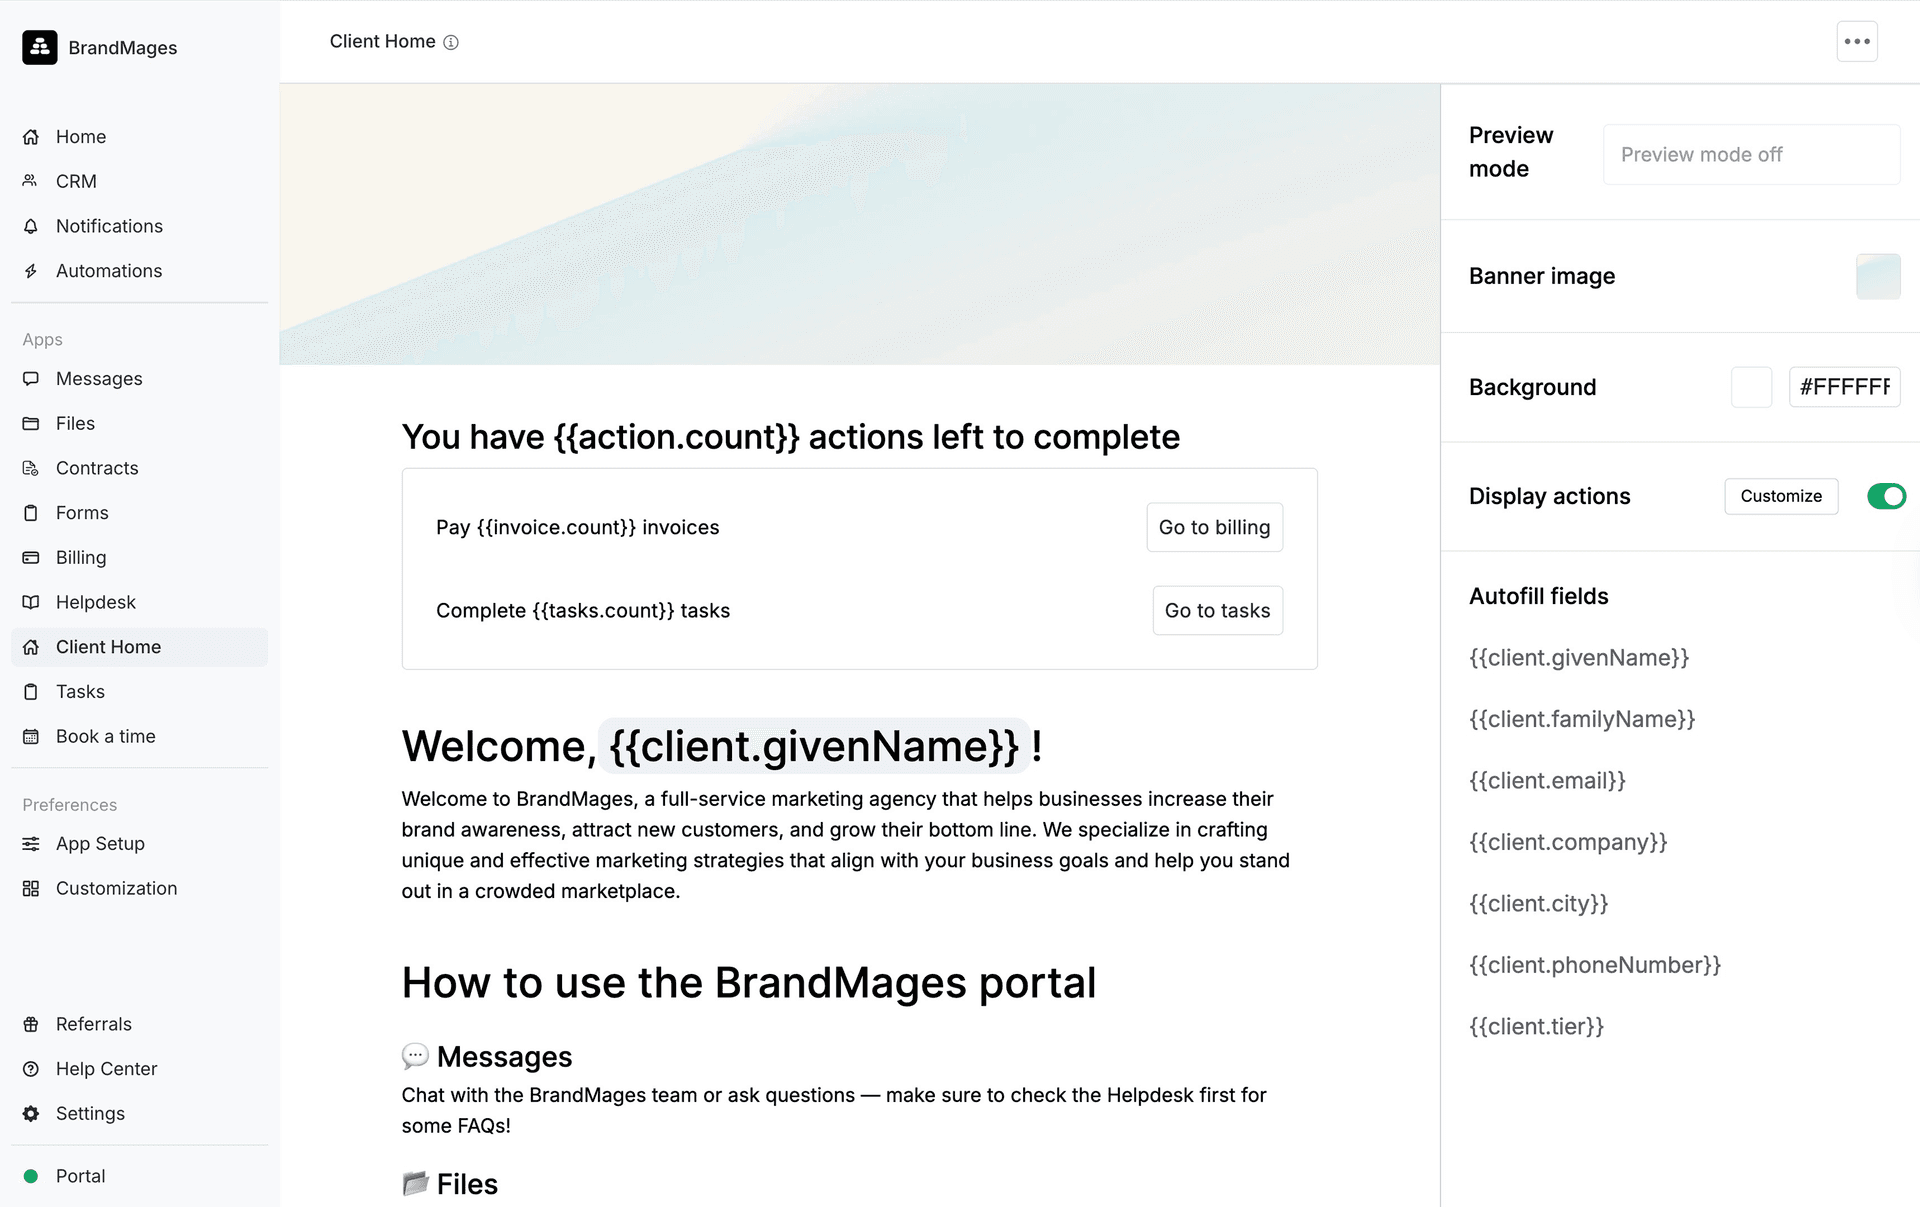Click the info icon beside Client Home title

coord(451,42)
